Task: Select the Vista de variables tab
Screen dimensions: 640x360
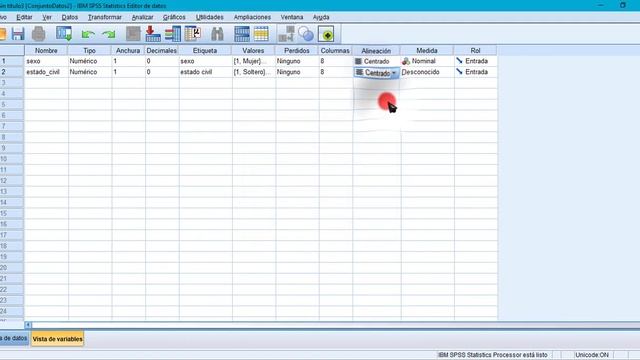Action: (x=58, y=339)
